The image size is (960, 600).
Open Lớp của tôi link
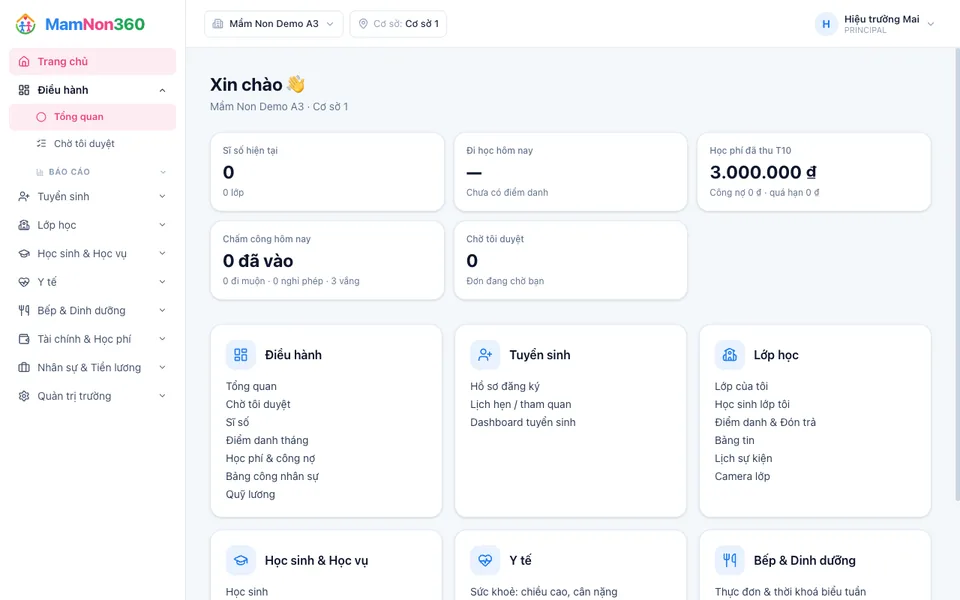click(x=741, y=386)
